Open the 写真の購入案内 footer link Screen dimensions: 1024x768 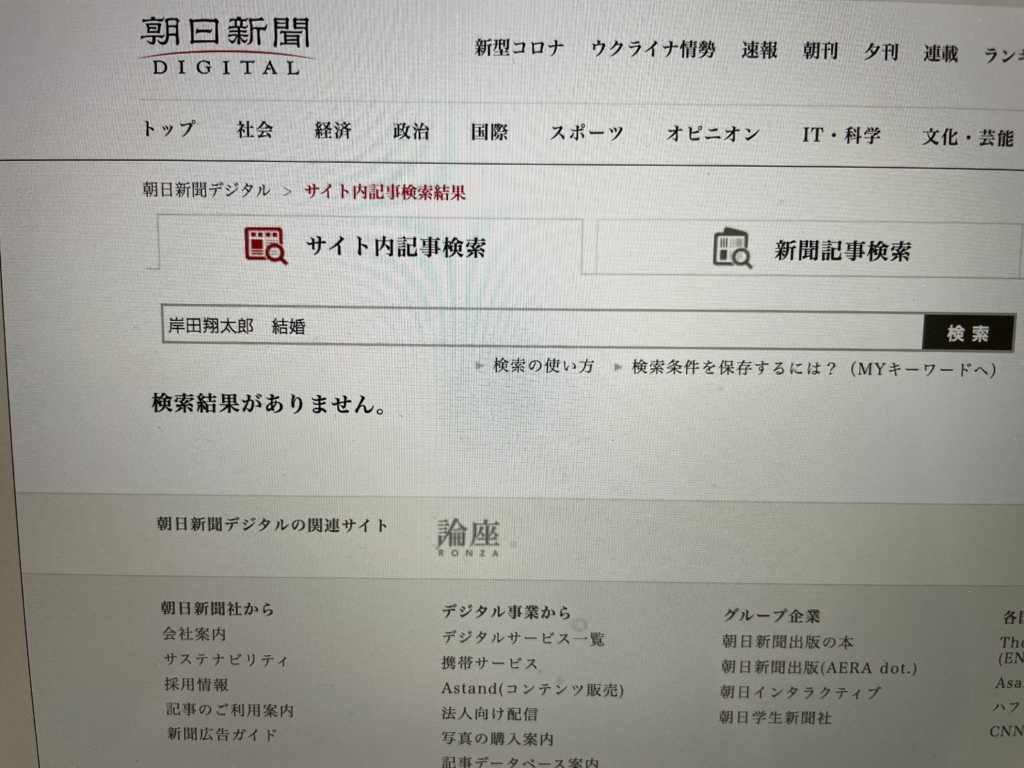pyautogui.click(x=498, y=739)
